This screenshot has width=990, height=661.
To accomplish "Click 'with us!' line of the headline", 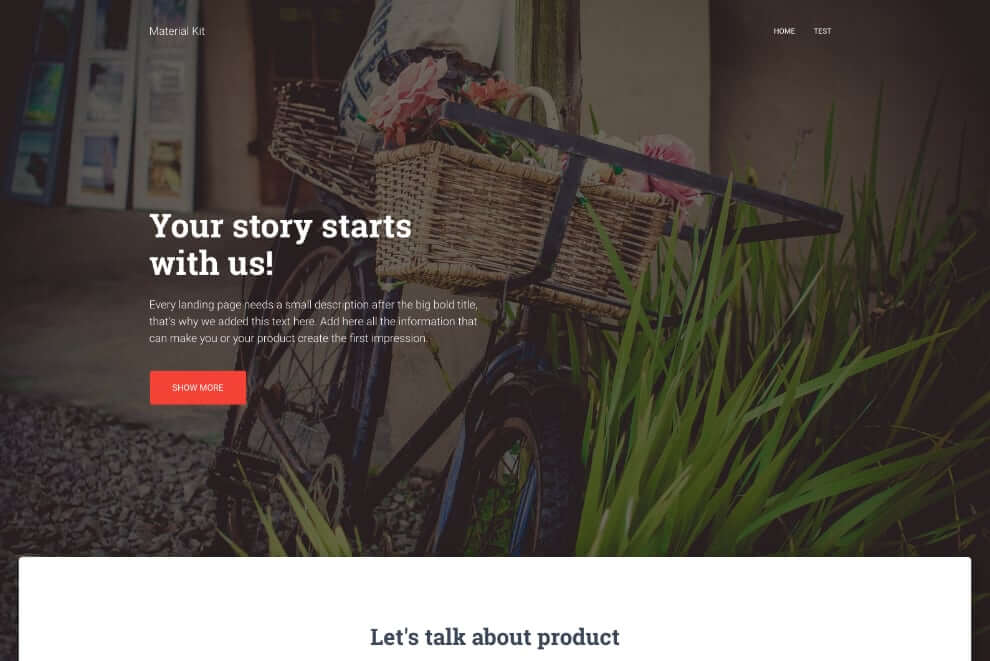I will click(212, 263).
